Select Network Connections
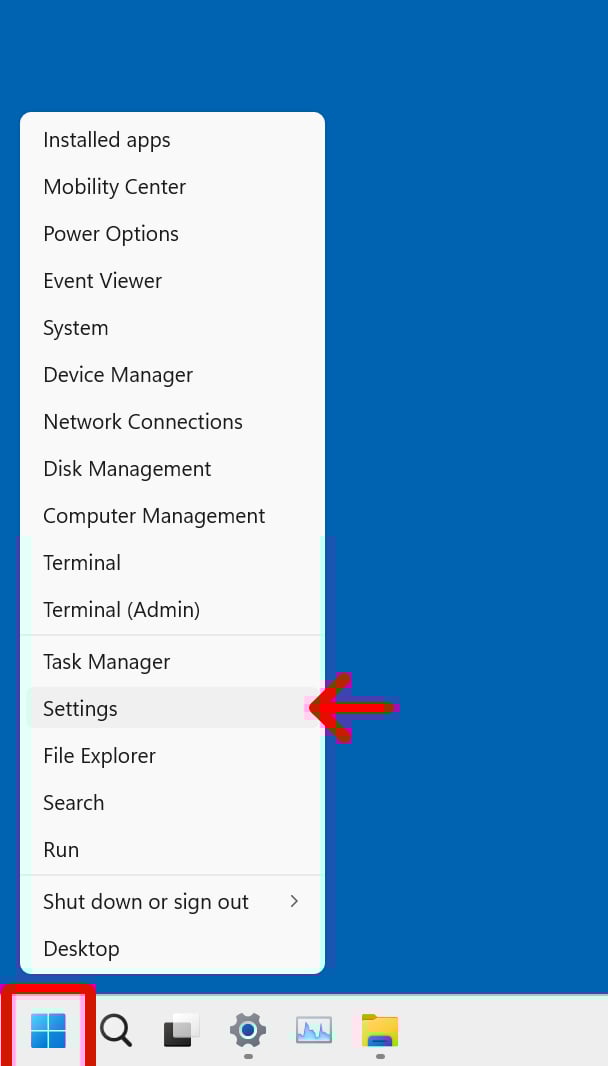The image size is (608, 1066). (143, 422)
